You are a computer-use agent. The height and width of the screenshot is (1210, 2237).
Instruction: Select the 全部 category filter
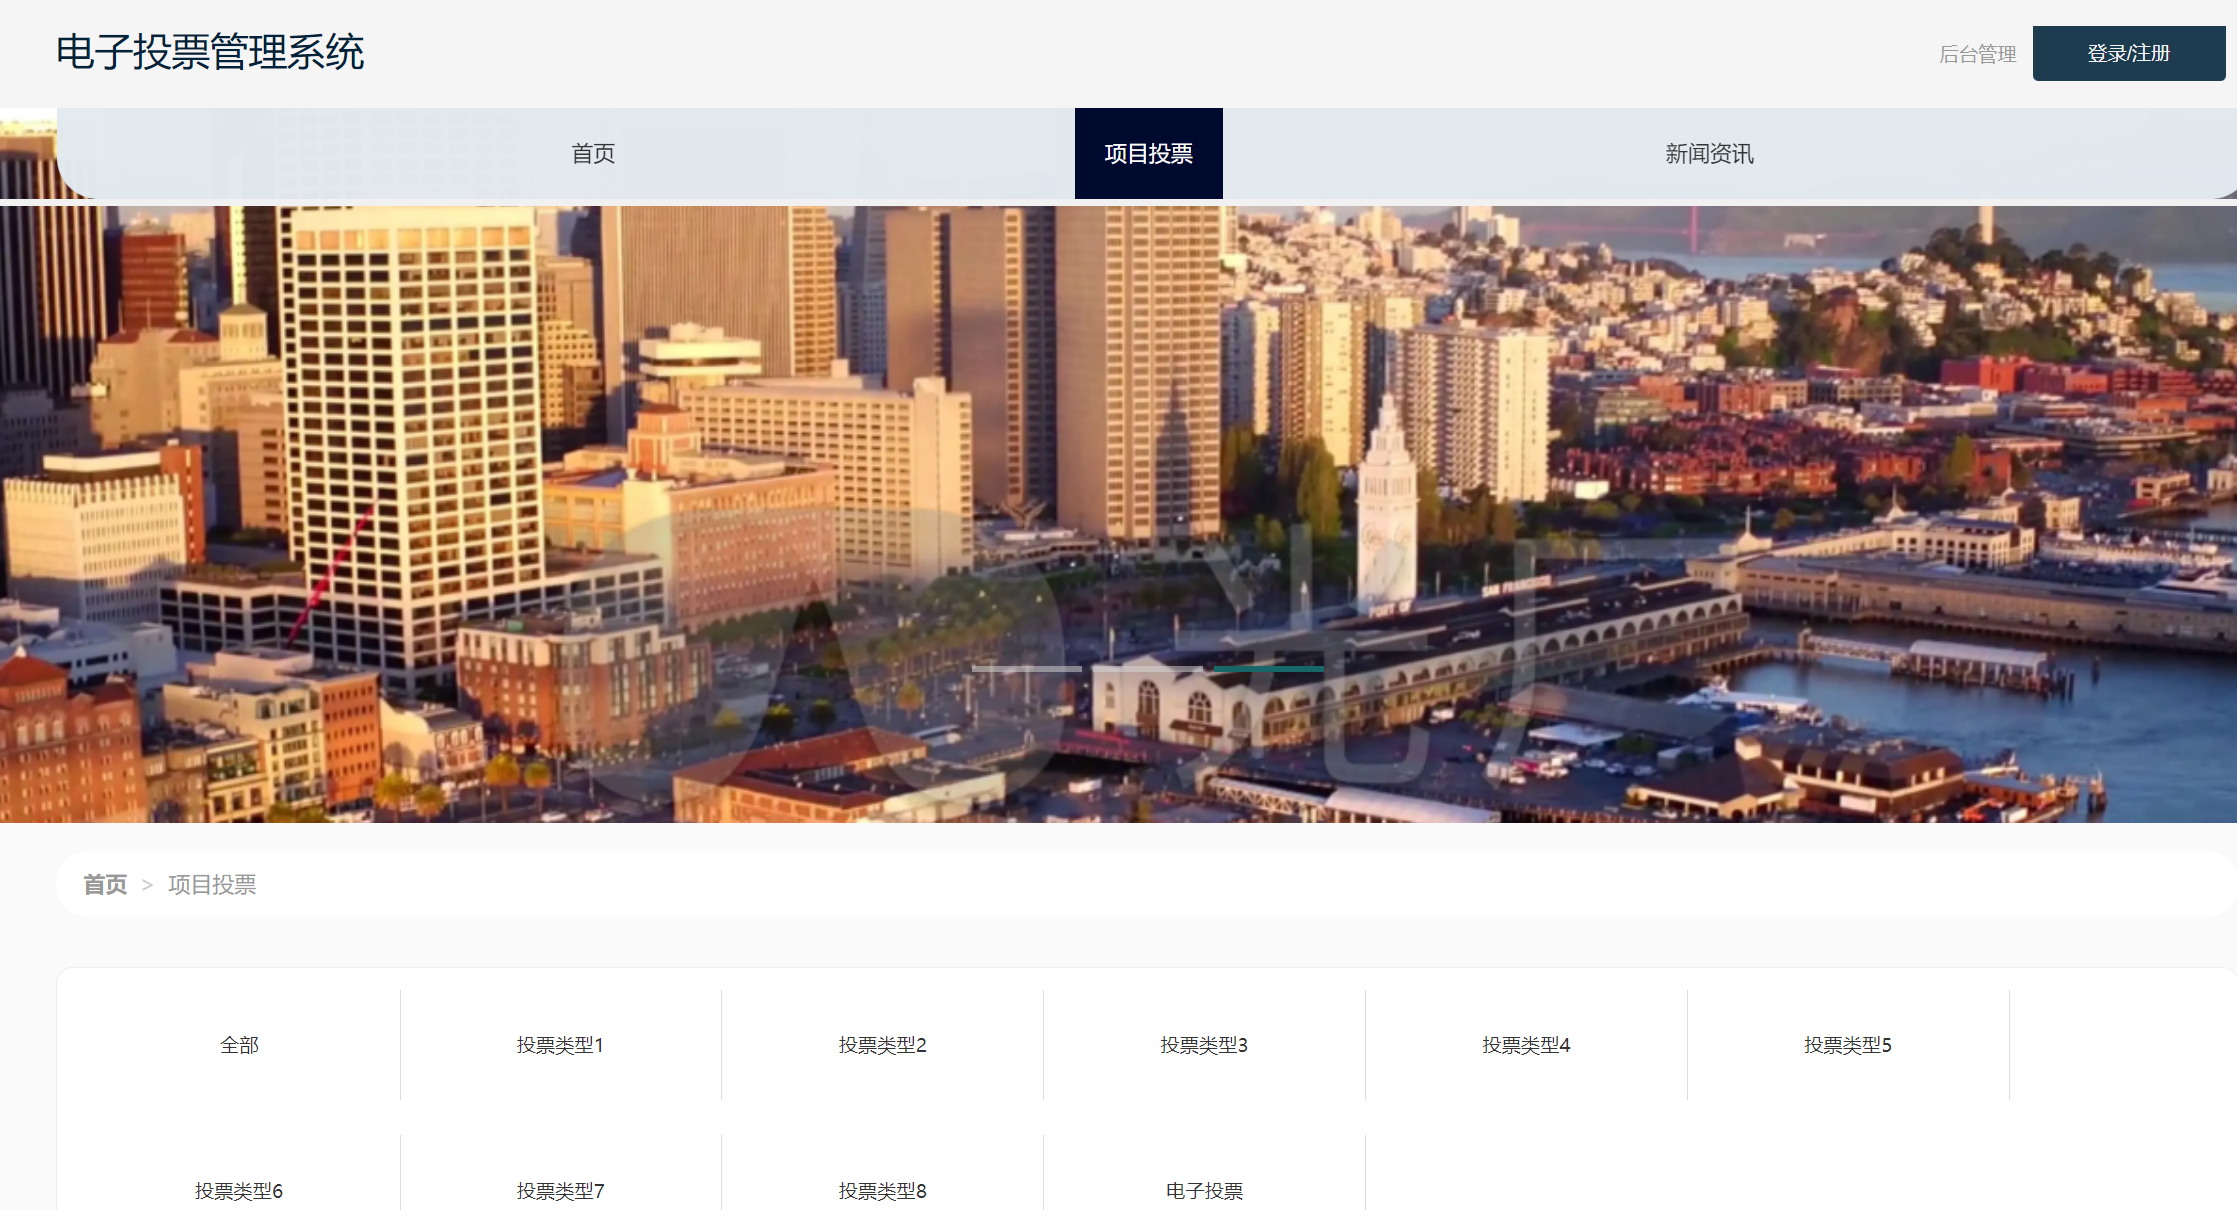pos(239,1045)
